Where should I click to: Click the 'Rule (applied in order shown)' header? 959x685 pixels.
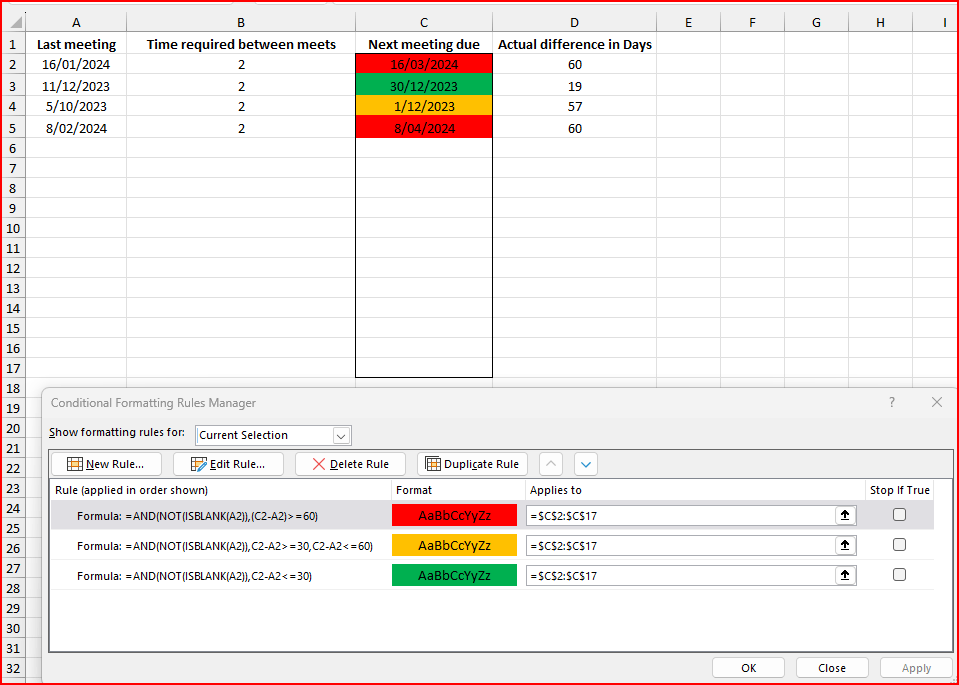coord(131,490)
